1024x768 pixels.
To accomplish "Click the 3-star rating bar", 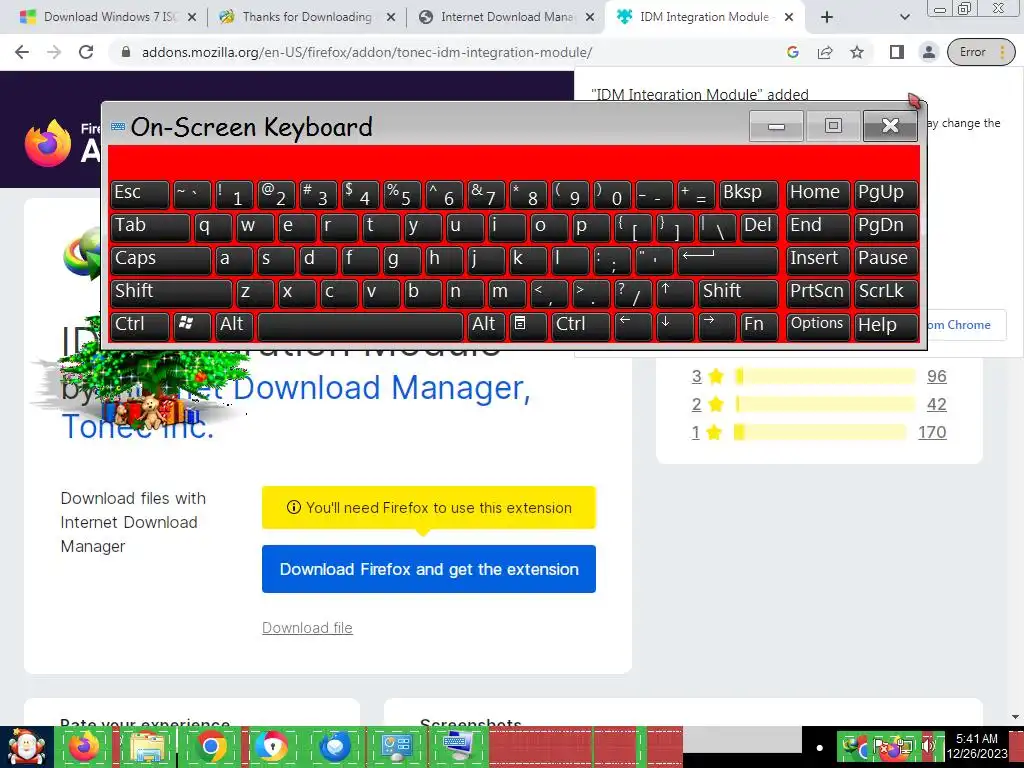I will coord(825,376).
